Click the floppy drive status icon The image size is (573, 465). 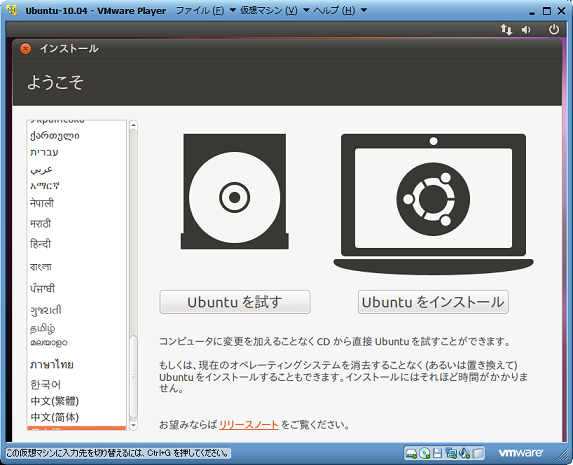437,453
